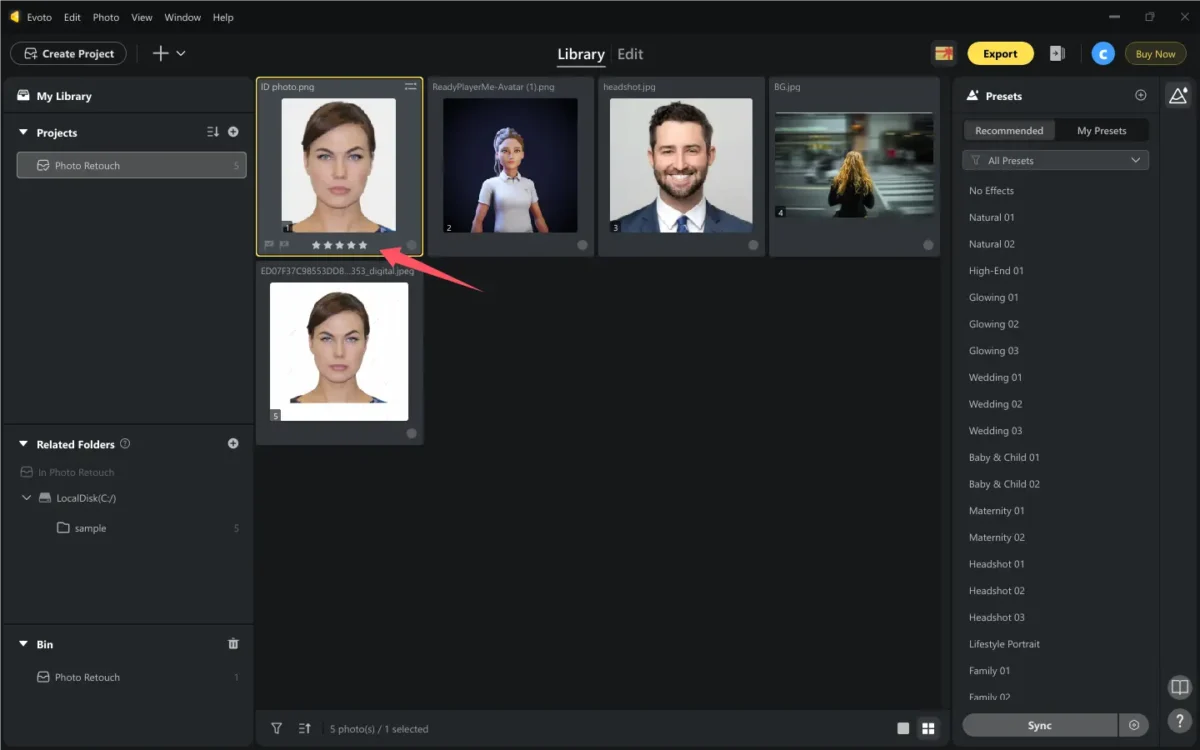Click the import/send-to icon beside Export
This screenshot has height=750, width=1200.
(1057, 54)
